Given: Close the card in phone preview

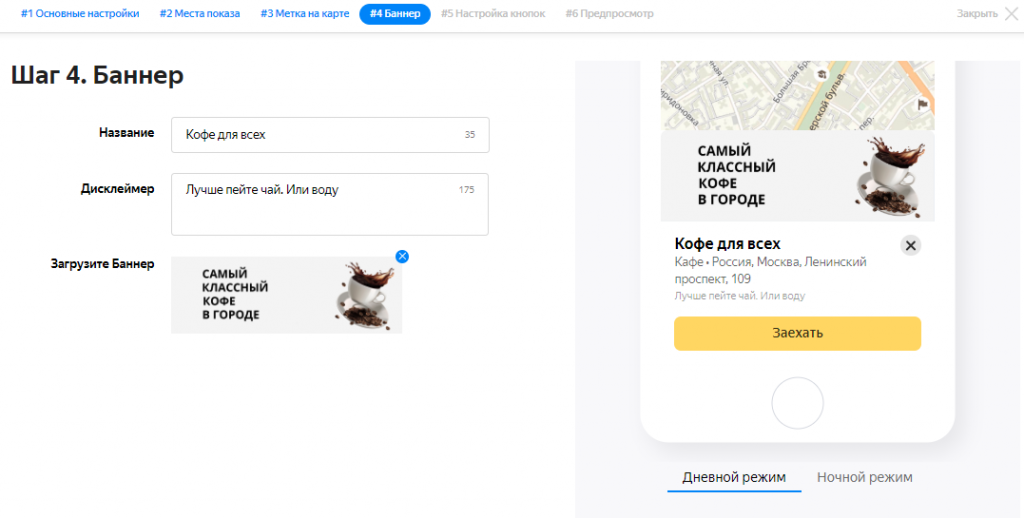Looking at the screenshot, I should pos(910,245).
